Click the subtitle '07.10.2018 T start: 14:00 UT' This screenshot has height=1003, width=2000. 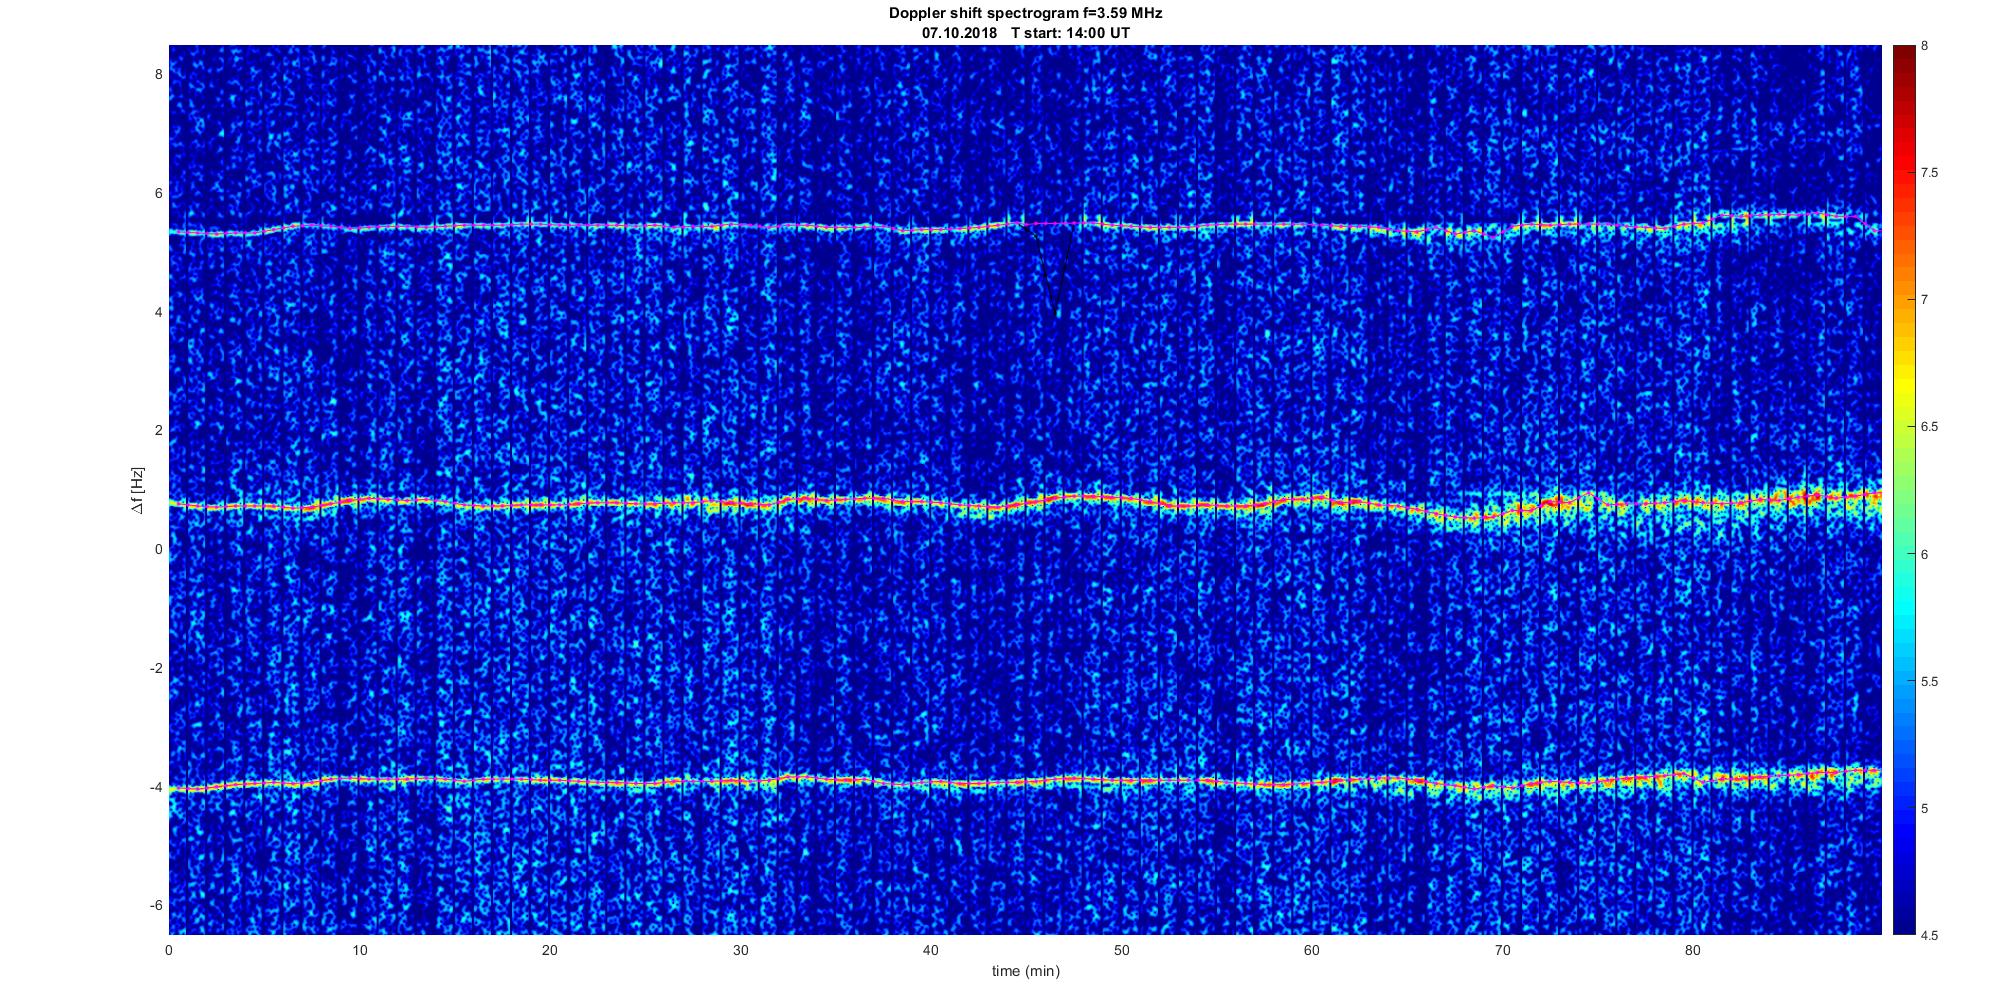1026,33
